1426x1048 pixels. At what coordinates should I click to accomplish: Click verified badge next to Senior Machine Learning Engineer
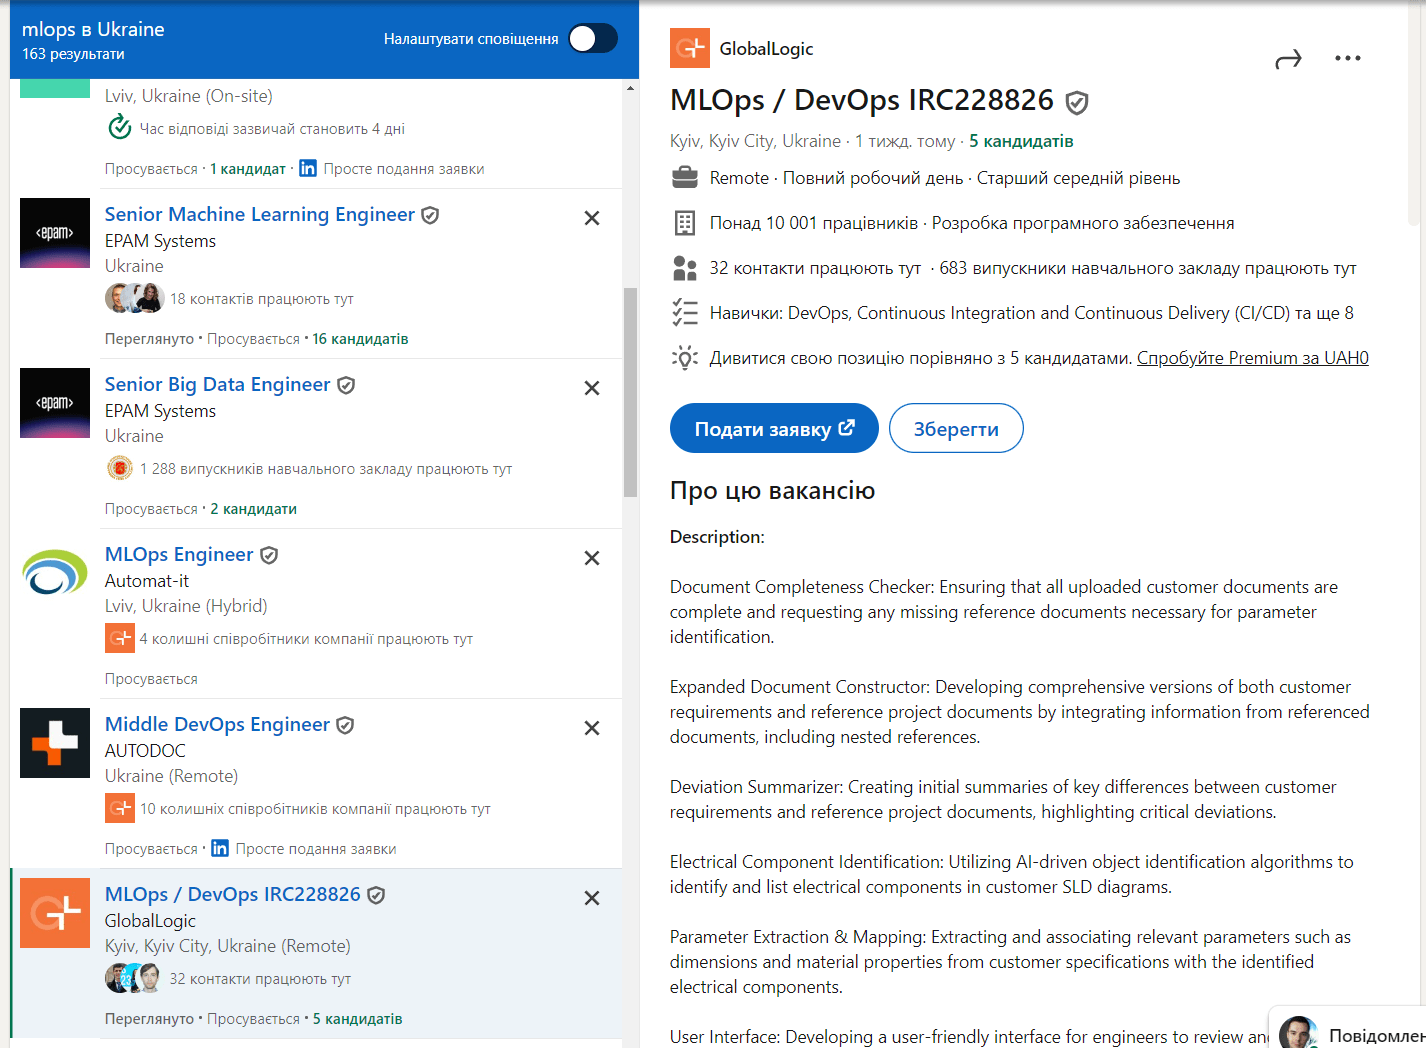[430, 215]
